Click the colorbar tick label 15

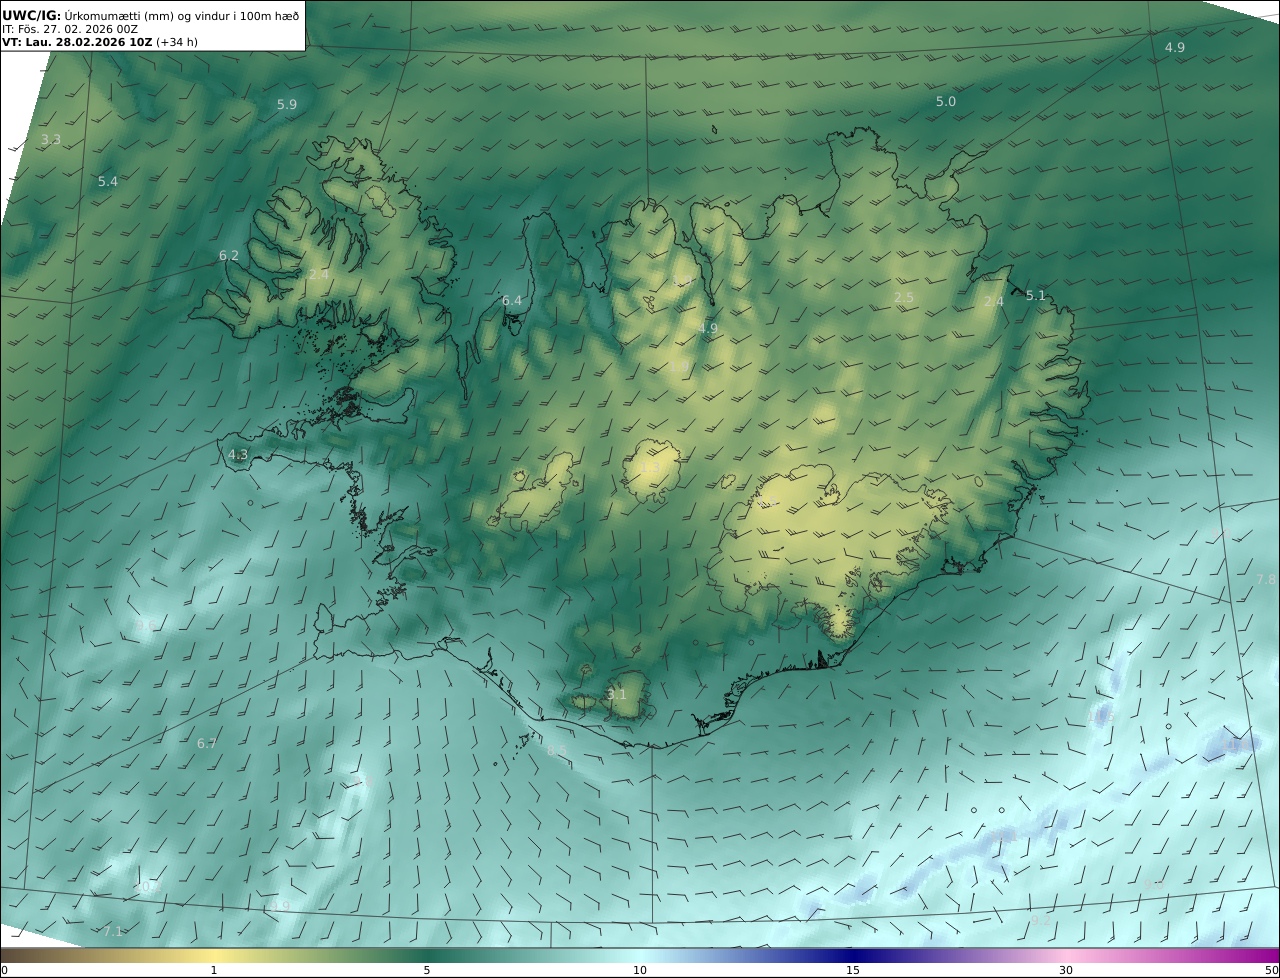click(853, 970)
